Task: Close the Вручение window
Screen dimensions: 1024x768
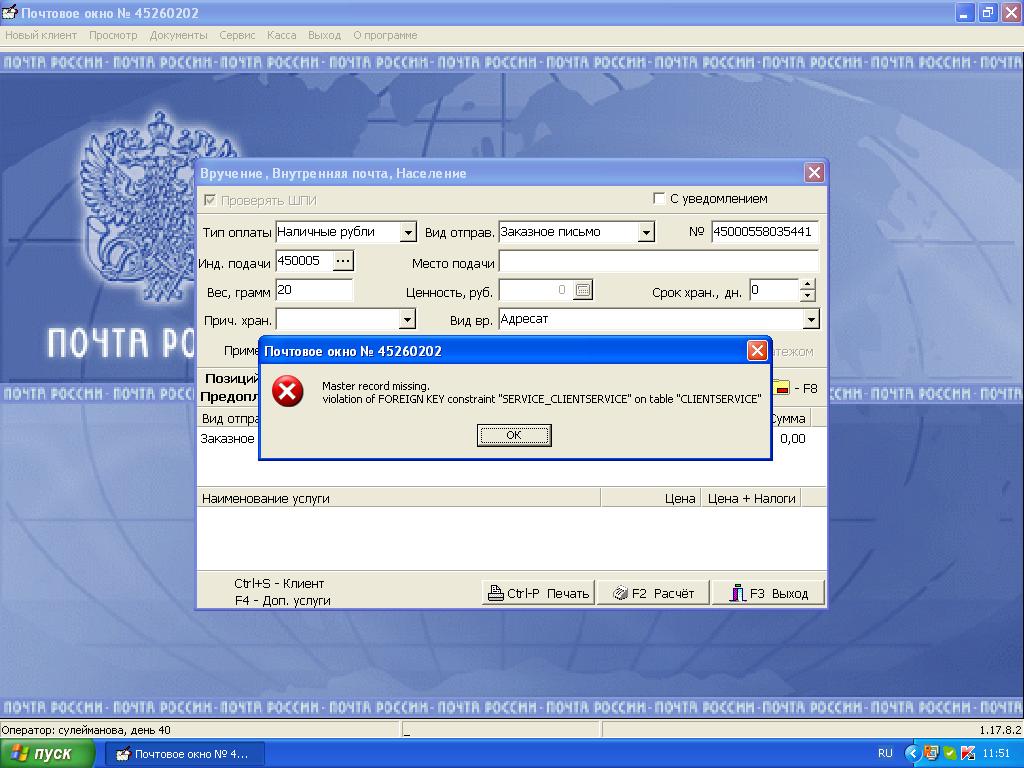Action: [814, 172]
